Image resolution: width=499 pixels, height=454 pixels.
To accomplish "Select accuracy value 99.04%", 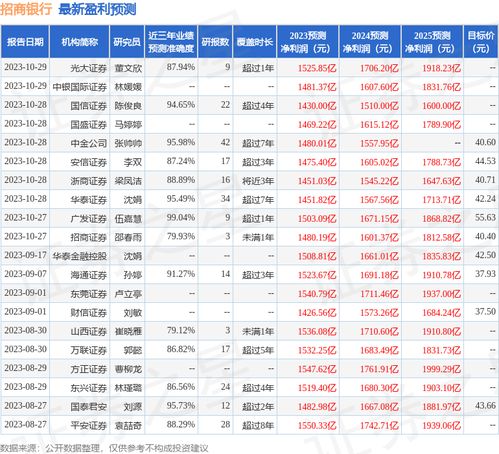I will point(181,218).
